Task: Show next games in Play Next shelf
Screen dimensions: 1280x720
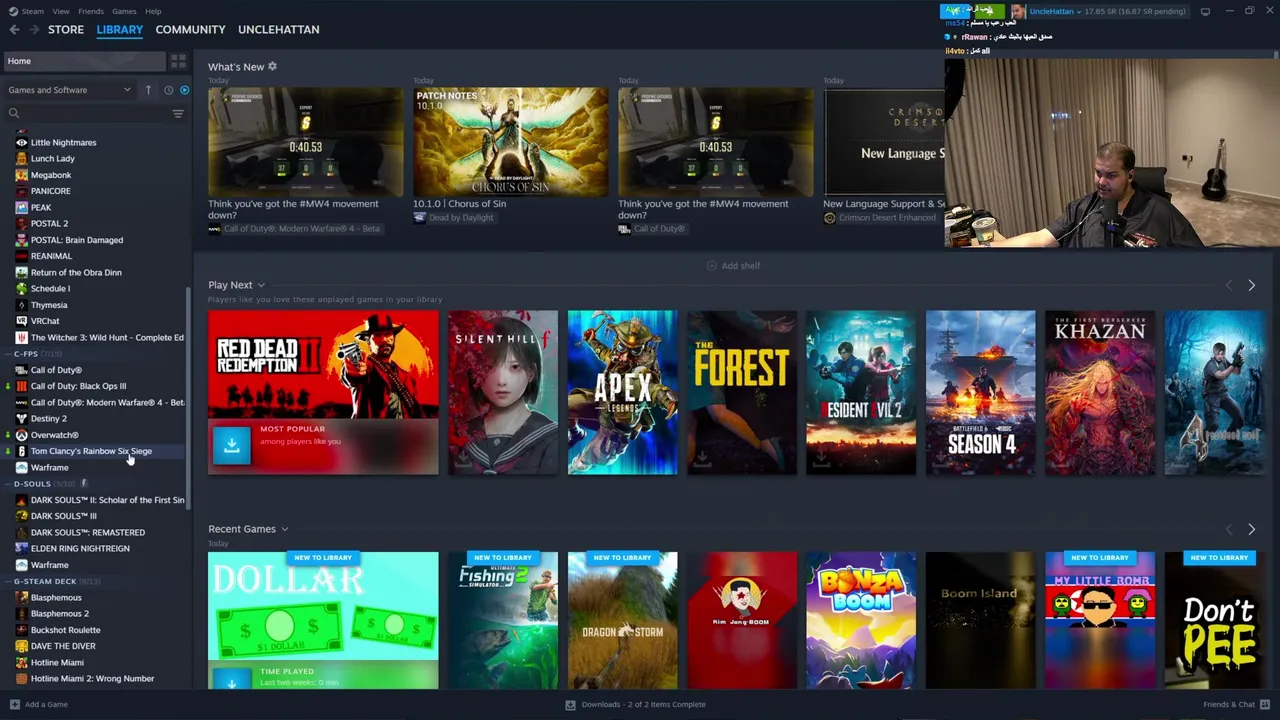Action: 1251,286
